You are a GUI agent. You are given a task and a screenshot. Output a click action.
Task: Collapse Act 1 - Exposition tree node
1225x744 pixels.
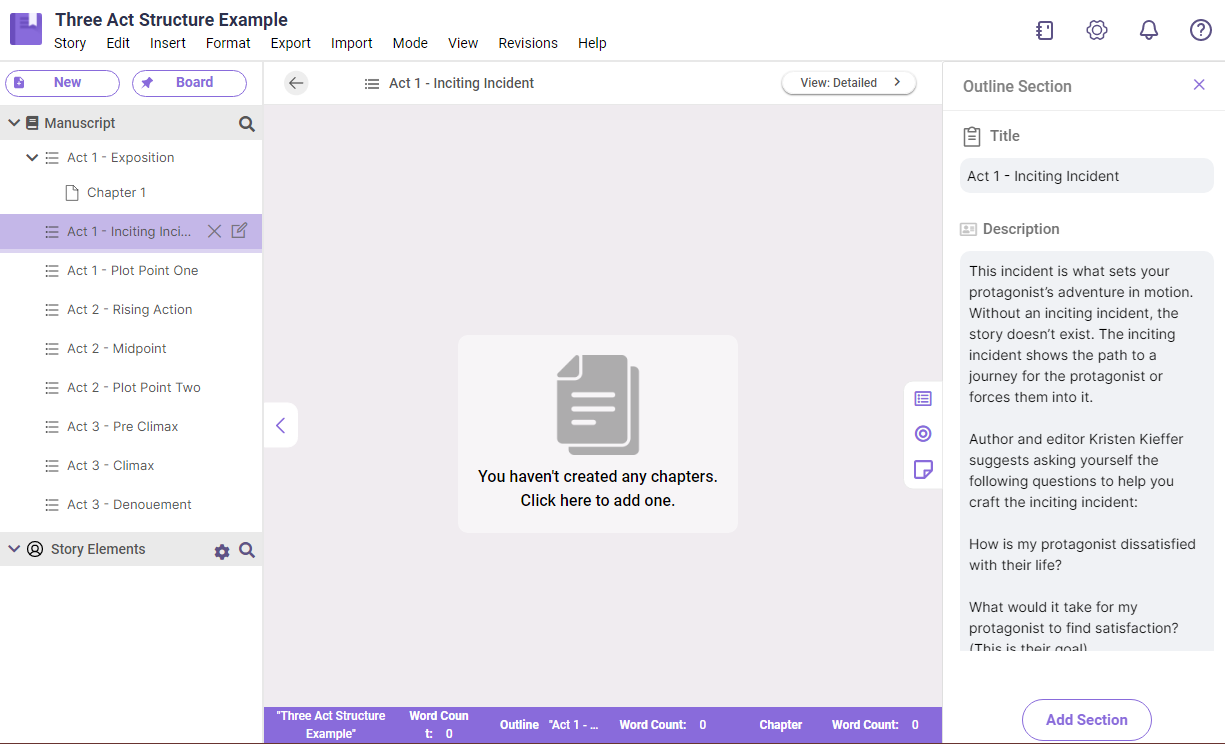pyautogui.click(x=32, y=157)
